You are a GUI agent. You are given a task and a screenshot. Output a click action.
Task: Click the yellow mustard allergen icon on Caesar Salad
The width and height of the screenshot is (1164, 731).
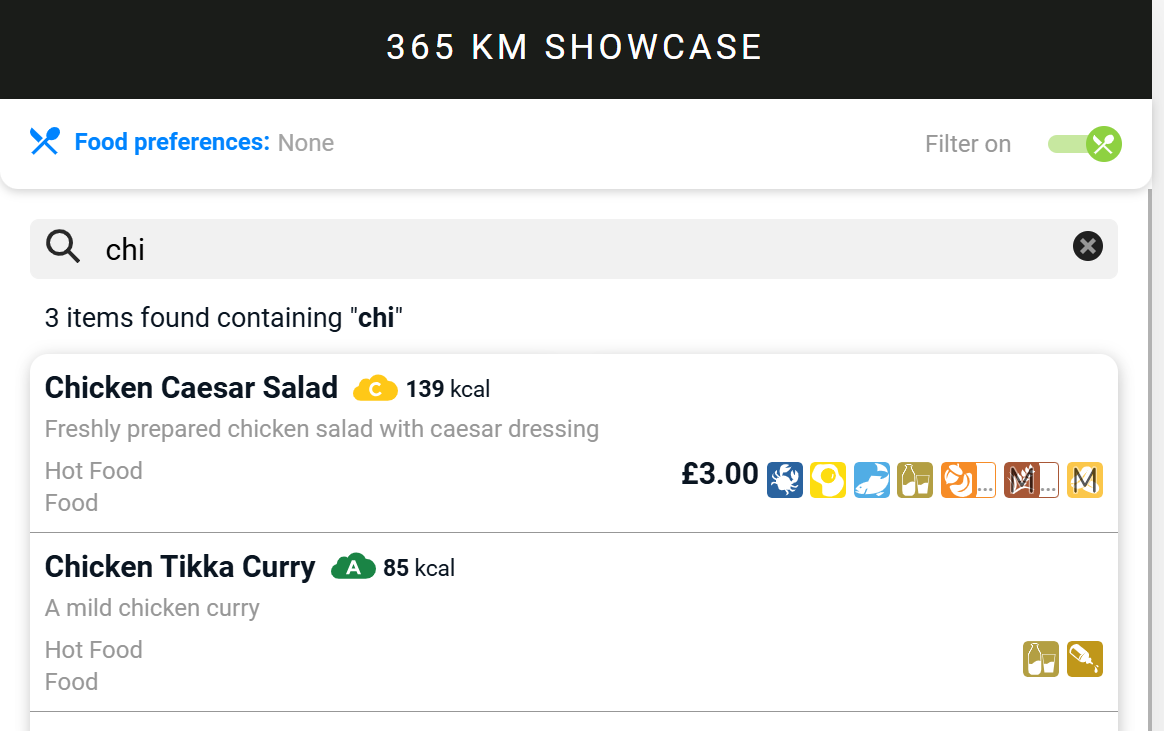click(1085, 480)
